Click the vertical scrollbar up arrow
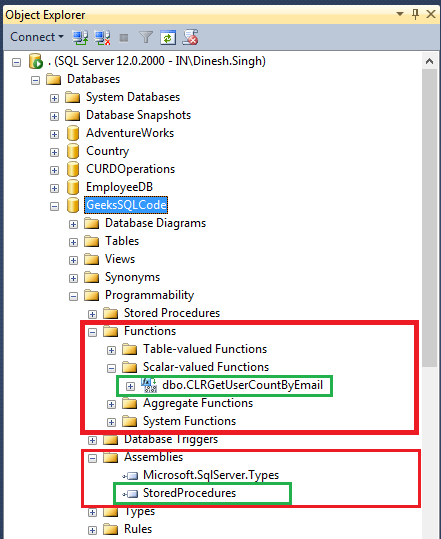 (429, 62)
